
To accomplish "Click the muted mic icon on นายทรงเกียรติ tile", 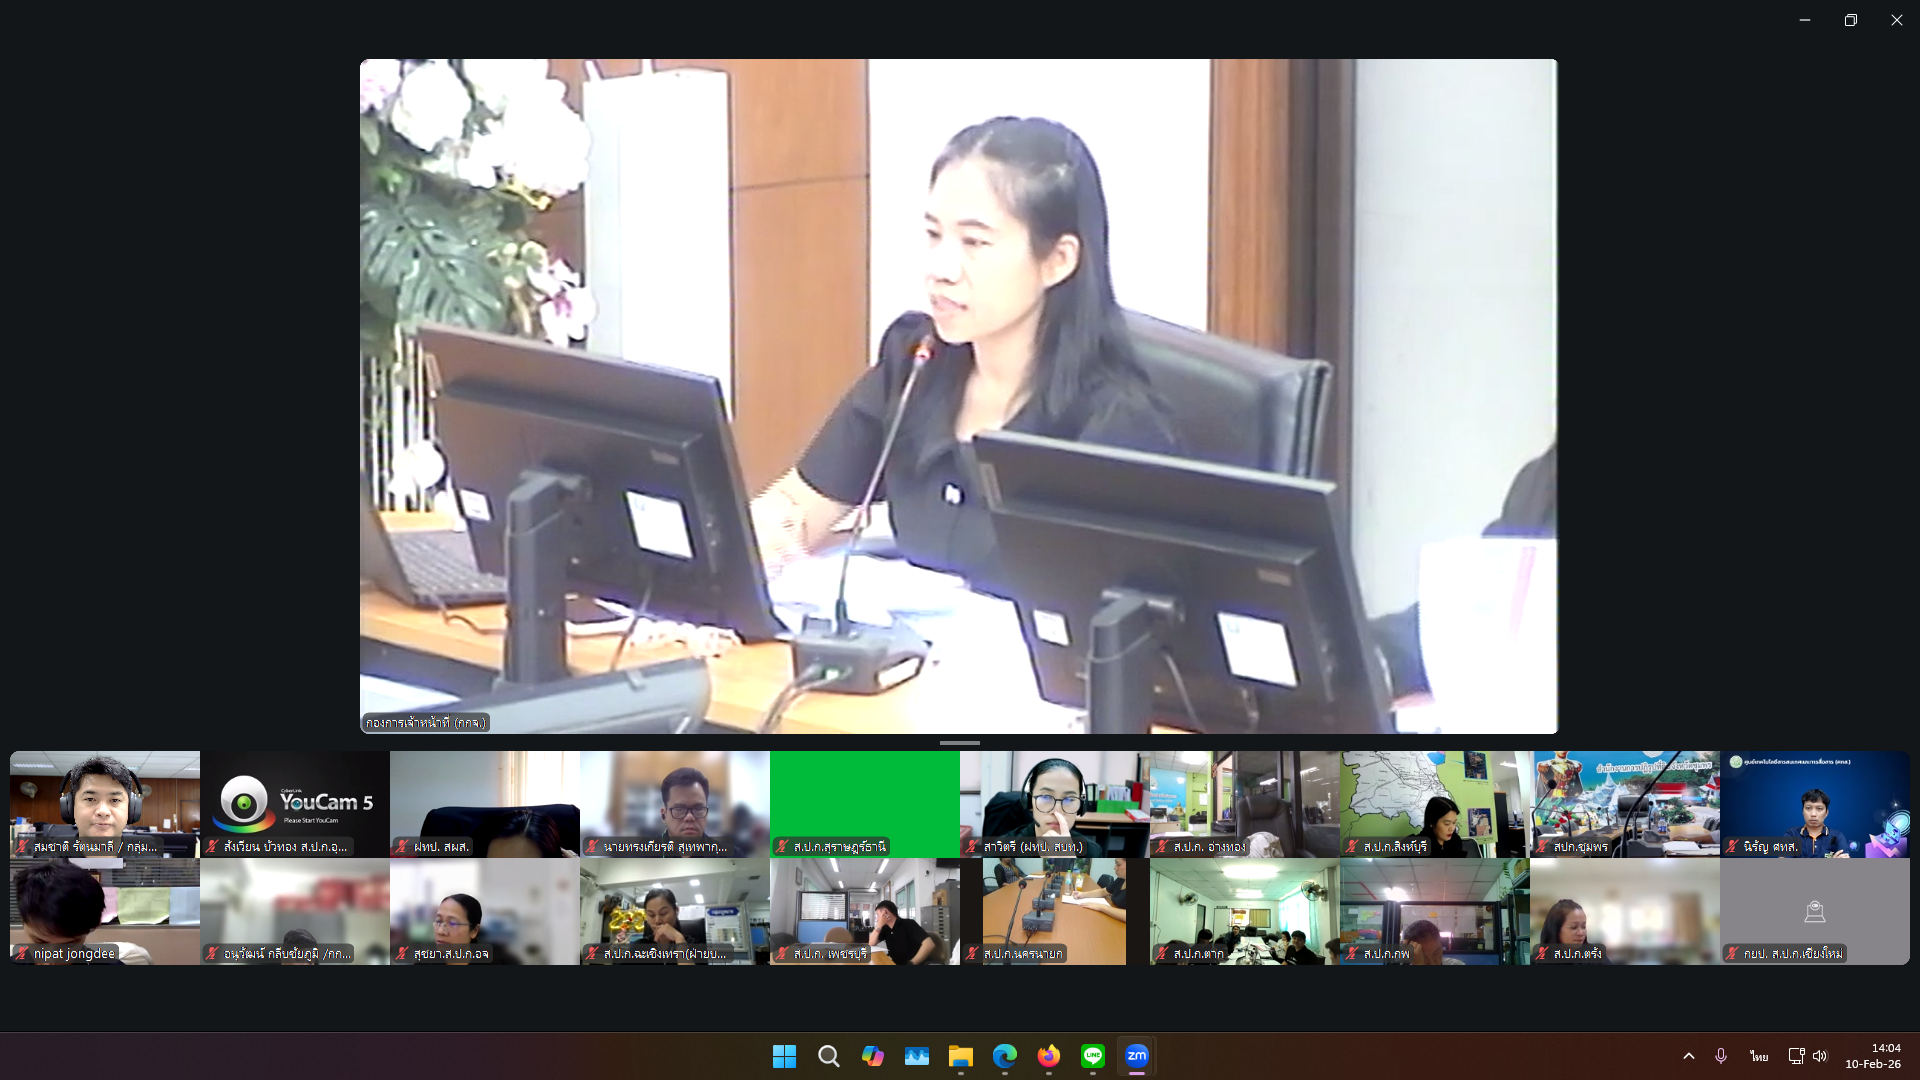I will pyautogui.click(x=592, y=845).
